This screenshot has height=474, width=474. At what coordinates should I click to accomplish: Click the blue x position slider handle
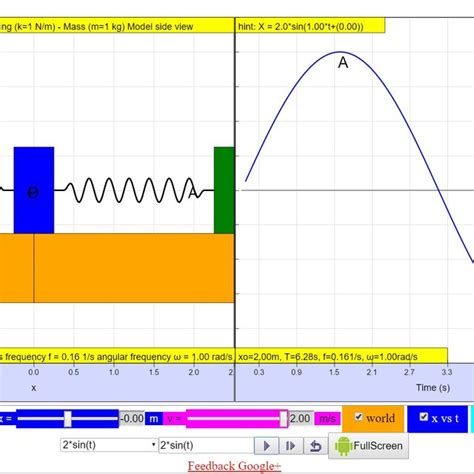[68, 419]
